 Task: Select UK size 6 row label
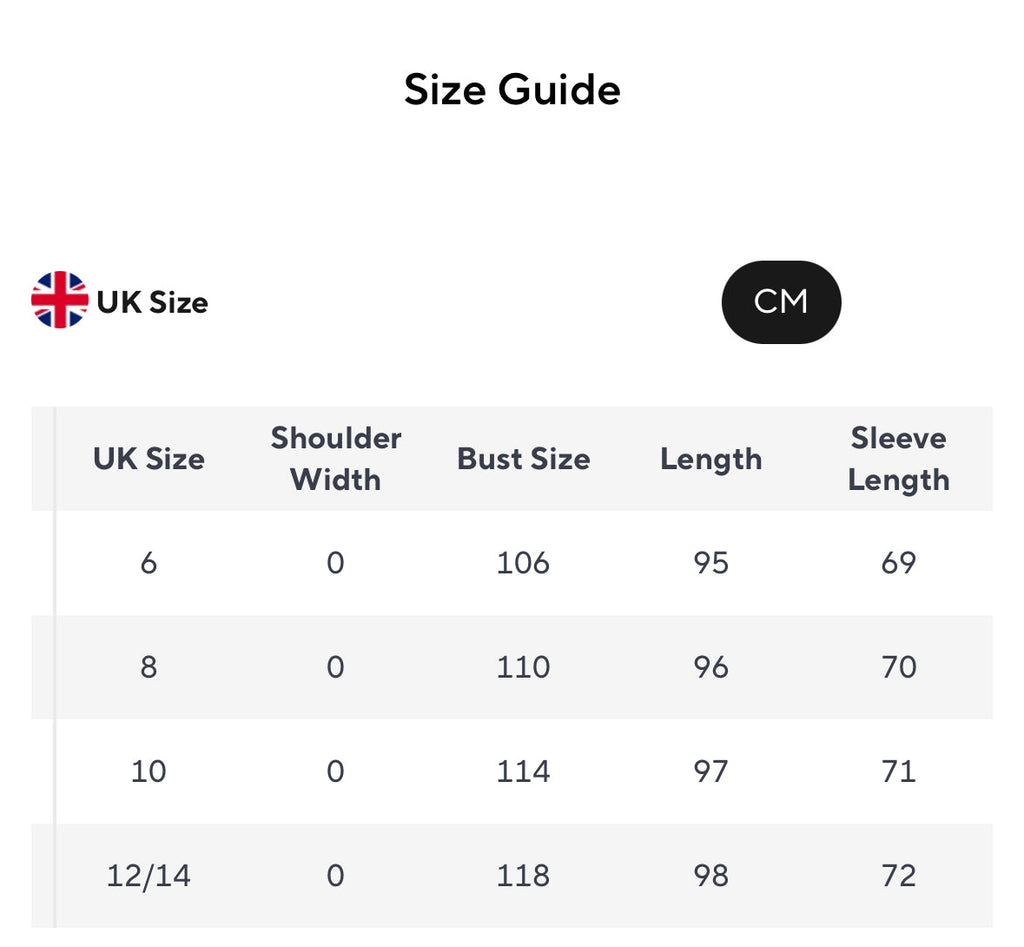148,563
